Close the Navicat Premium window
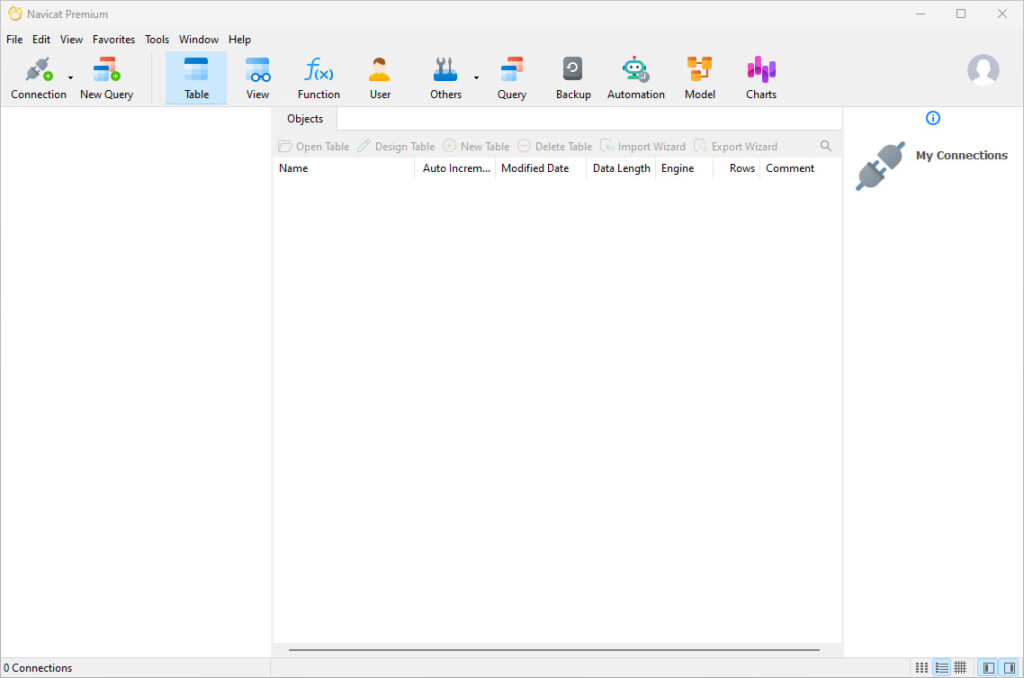 [x=1002, y=14]
